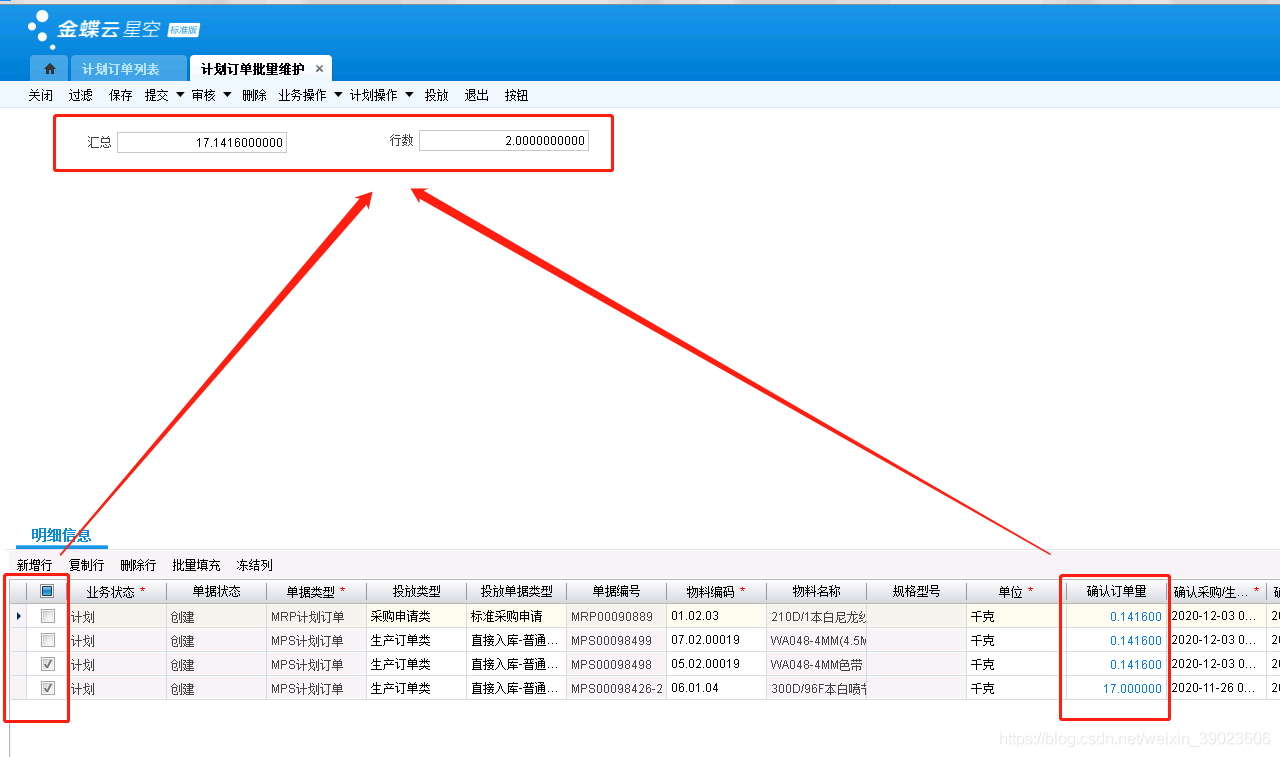Image resolution: width=1280 pixels, height=757 pixels.
Task: Save with the 保存 toolbar item
Action: click(120, 95)
